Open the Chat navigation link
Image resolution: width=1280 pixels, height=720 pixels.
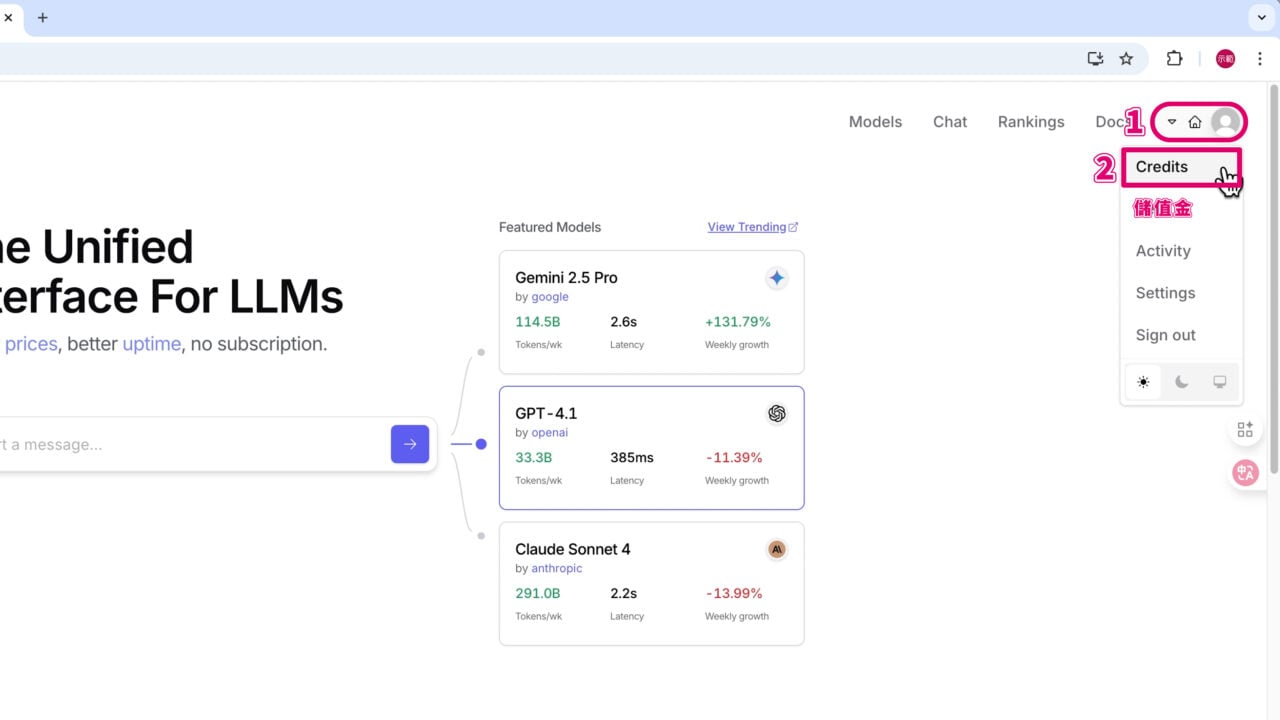pyautogui.click(x=950, y=122)
